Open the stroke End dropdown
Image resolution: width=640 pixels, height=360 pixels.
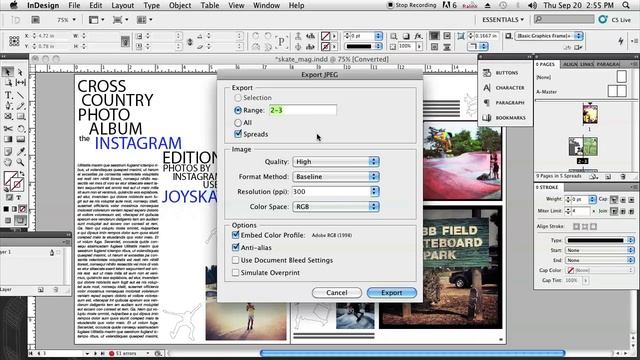click(x=600, y=260)
